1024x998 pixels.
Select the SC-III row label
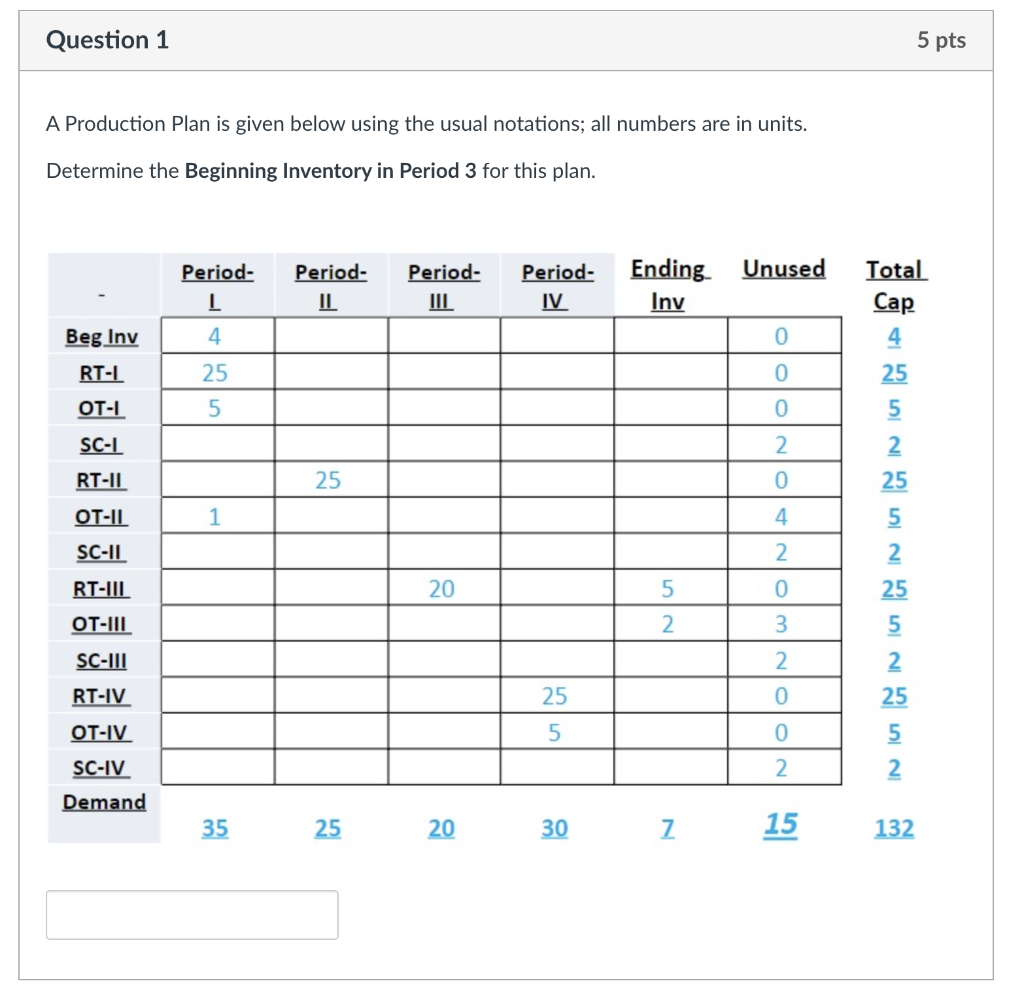(x=102, y=661)
